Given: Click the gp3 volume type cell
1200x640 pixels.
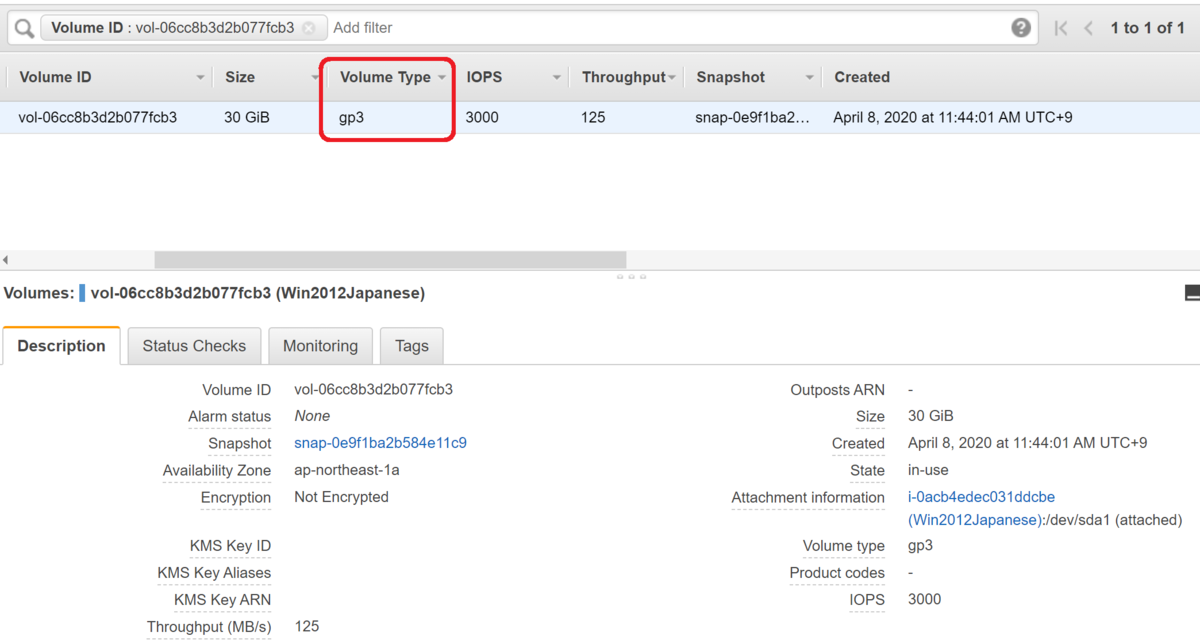Looking at the screenshot, I should [351, 117].
